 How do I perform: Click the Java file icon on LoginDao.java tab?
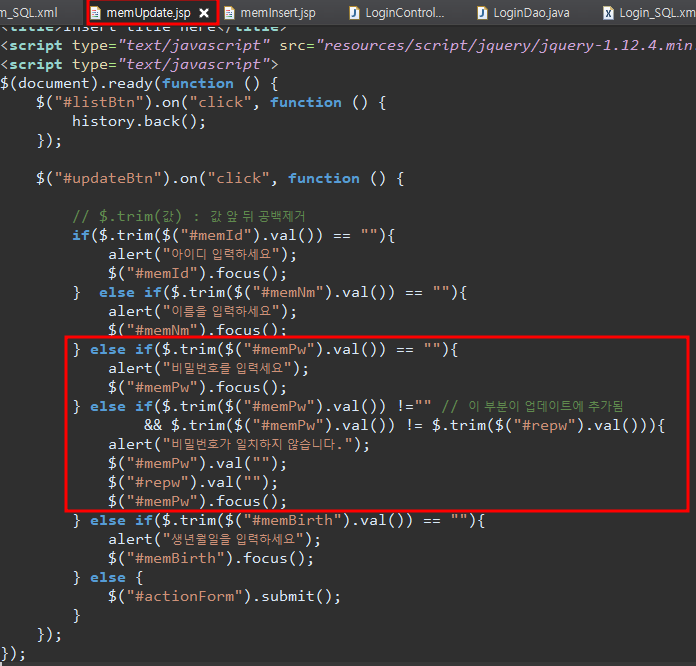pyautogui.click(x=482, y=13)
